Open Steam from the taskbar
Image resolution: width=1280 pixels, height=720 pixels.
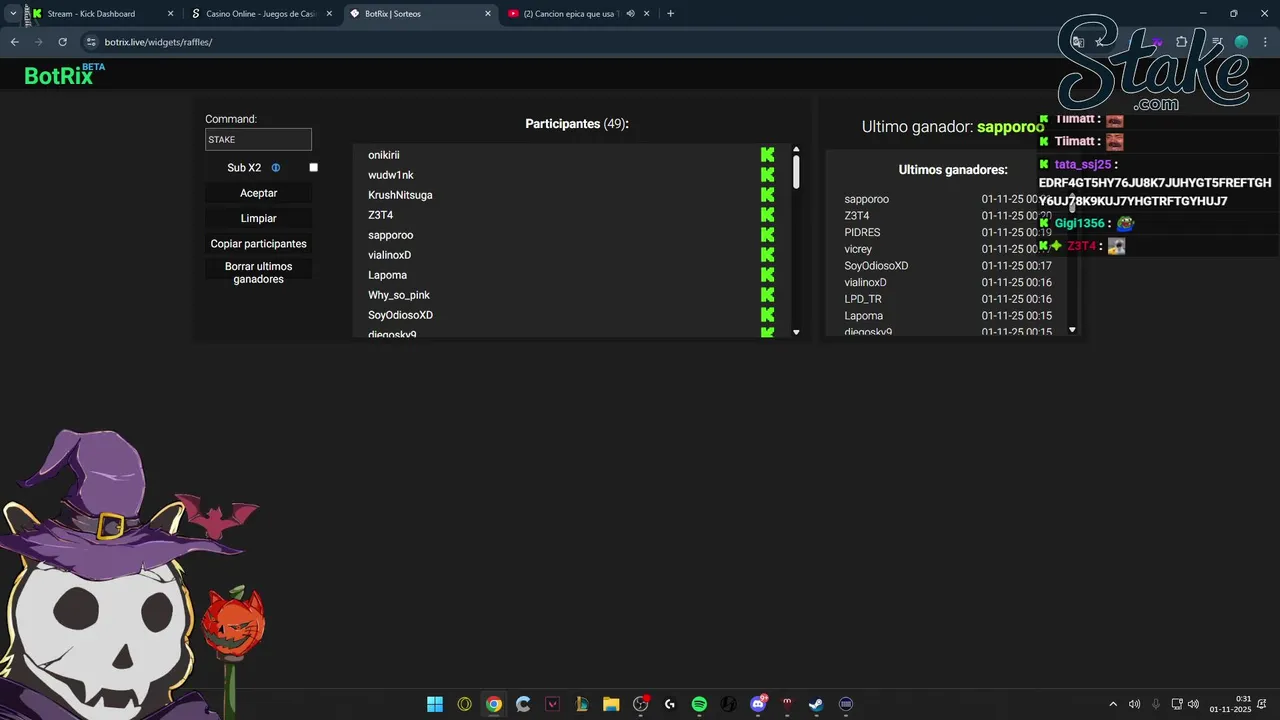[x=816, y=704]
